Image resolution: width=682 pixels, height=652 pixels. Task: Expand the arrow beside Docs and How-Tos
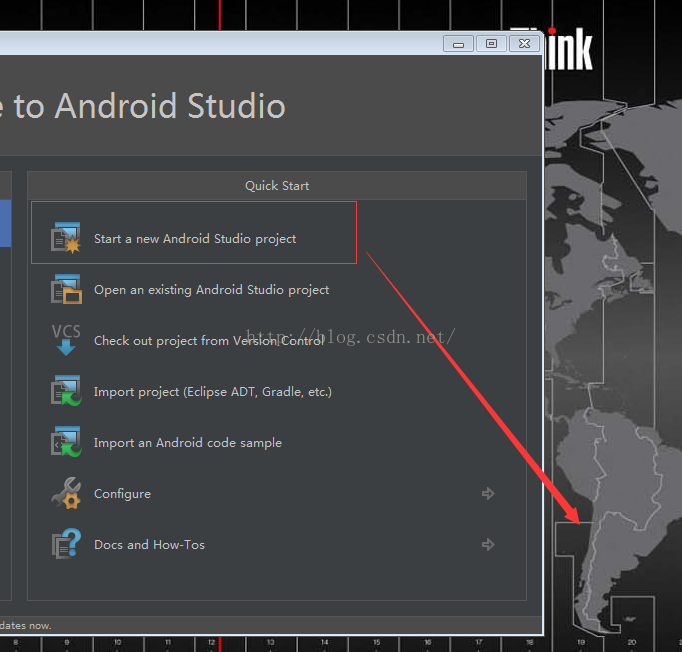click(488, 544)
